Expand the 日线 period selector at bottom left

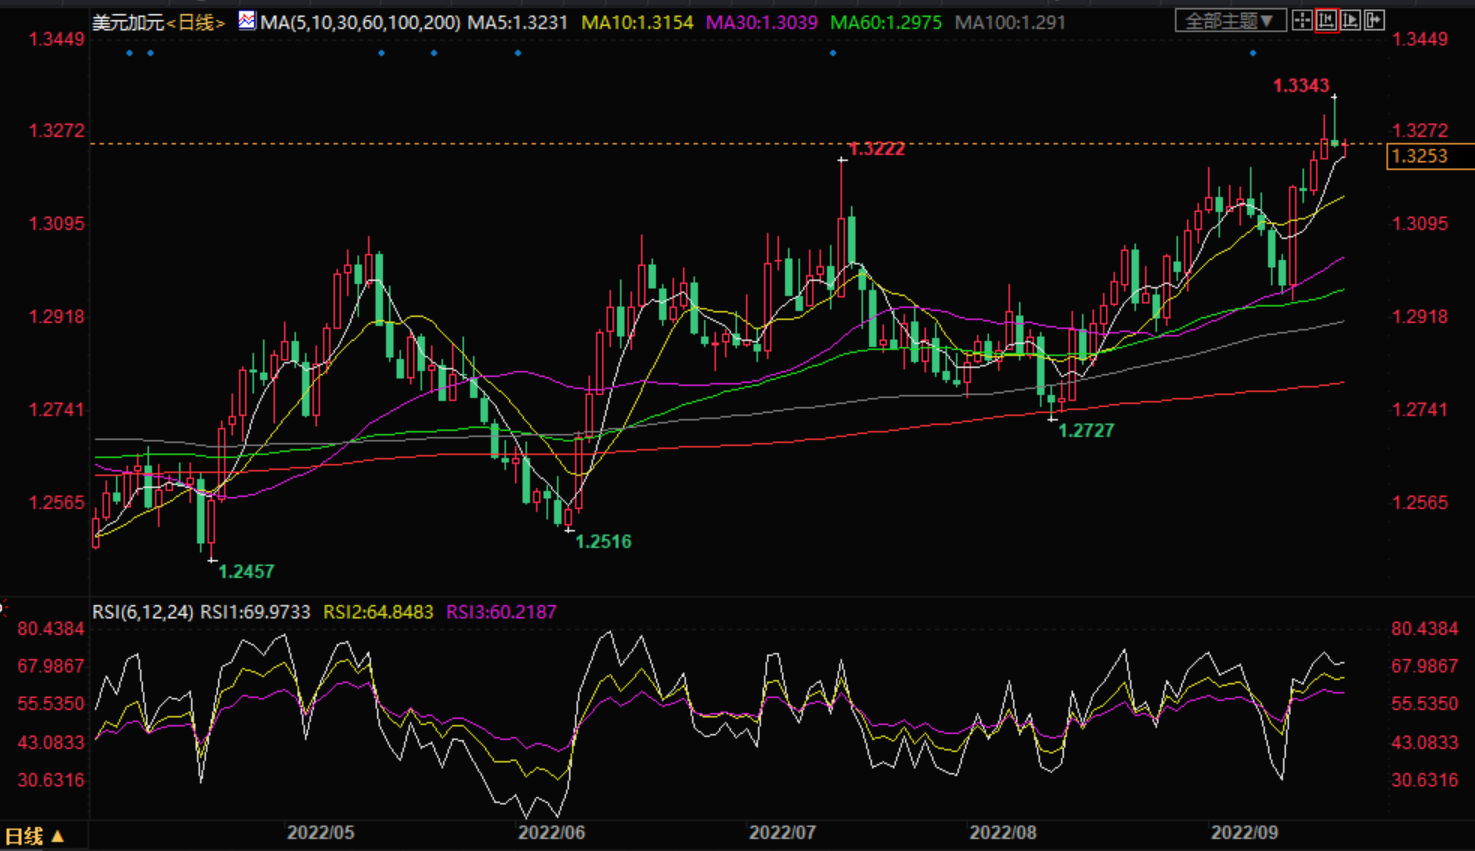(35, 836)
